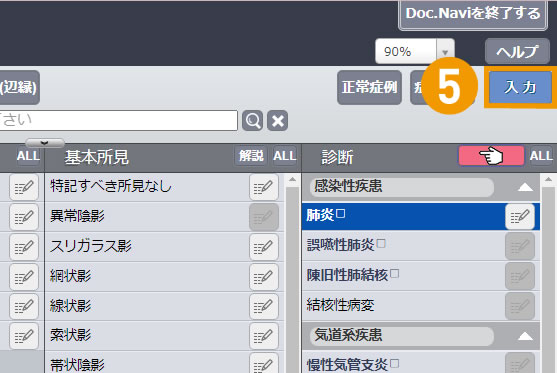Open the 90% zoom dropdown
This screenshot has height=373, width=557.
(445, 52)
